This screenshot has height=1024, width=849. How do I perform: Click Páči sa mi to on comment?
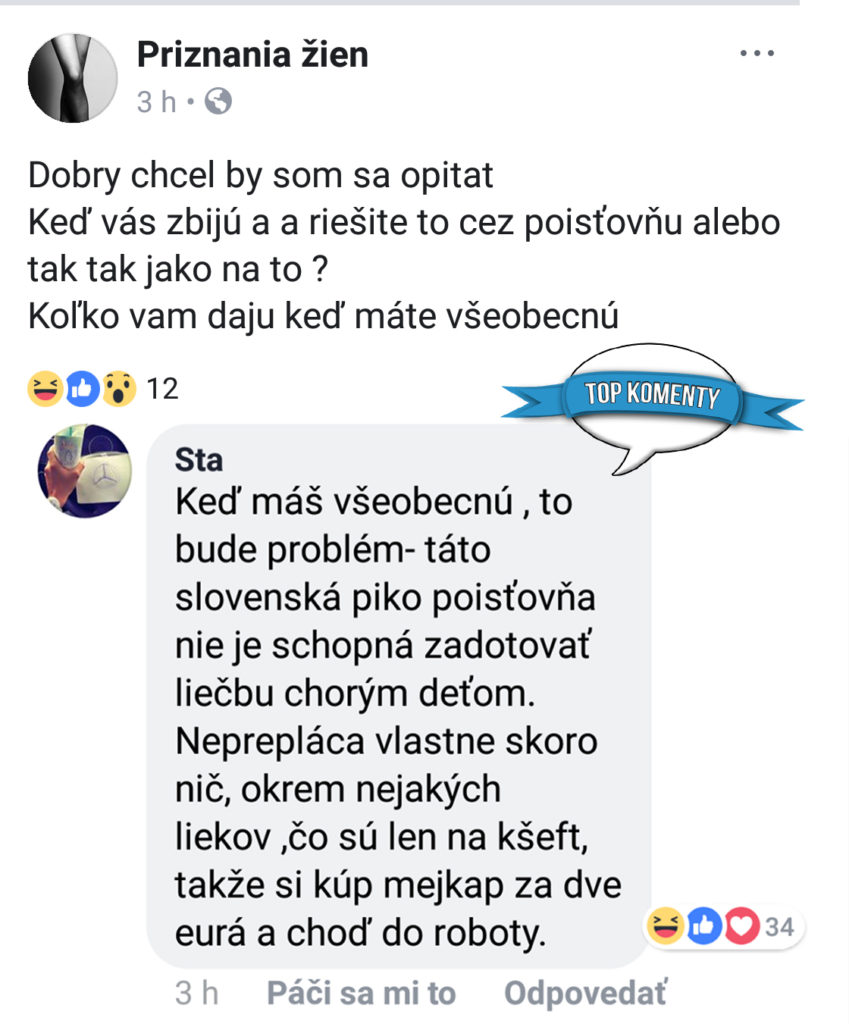point(361,993)
